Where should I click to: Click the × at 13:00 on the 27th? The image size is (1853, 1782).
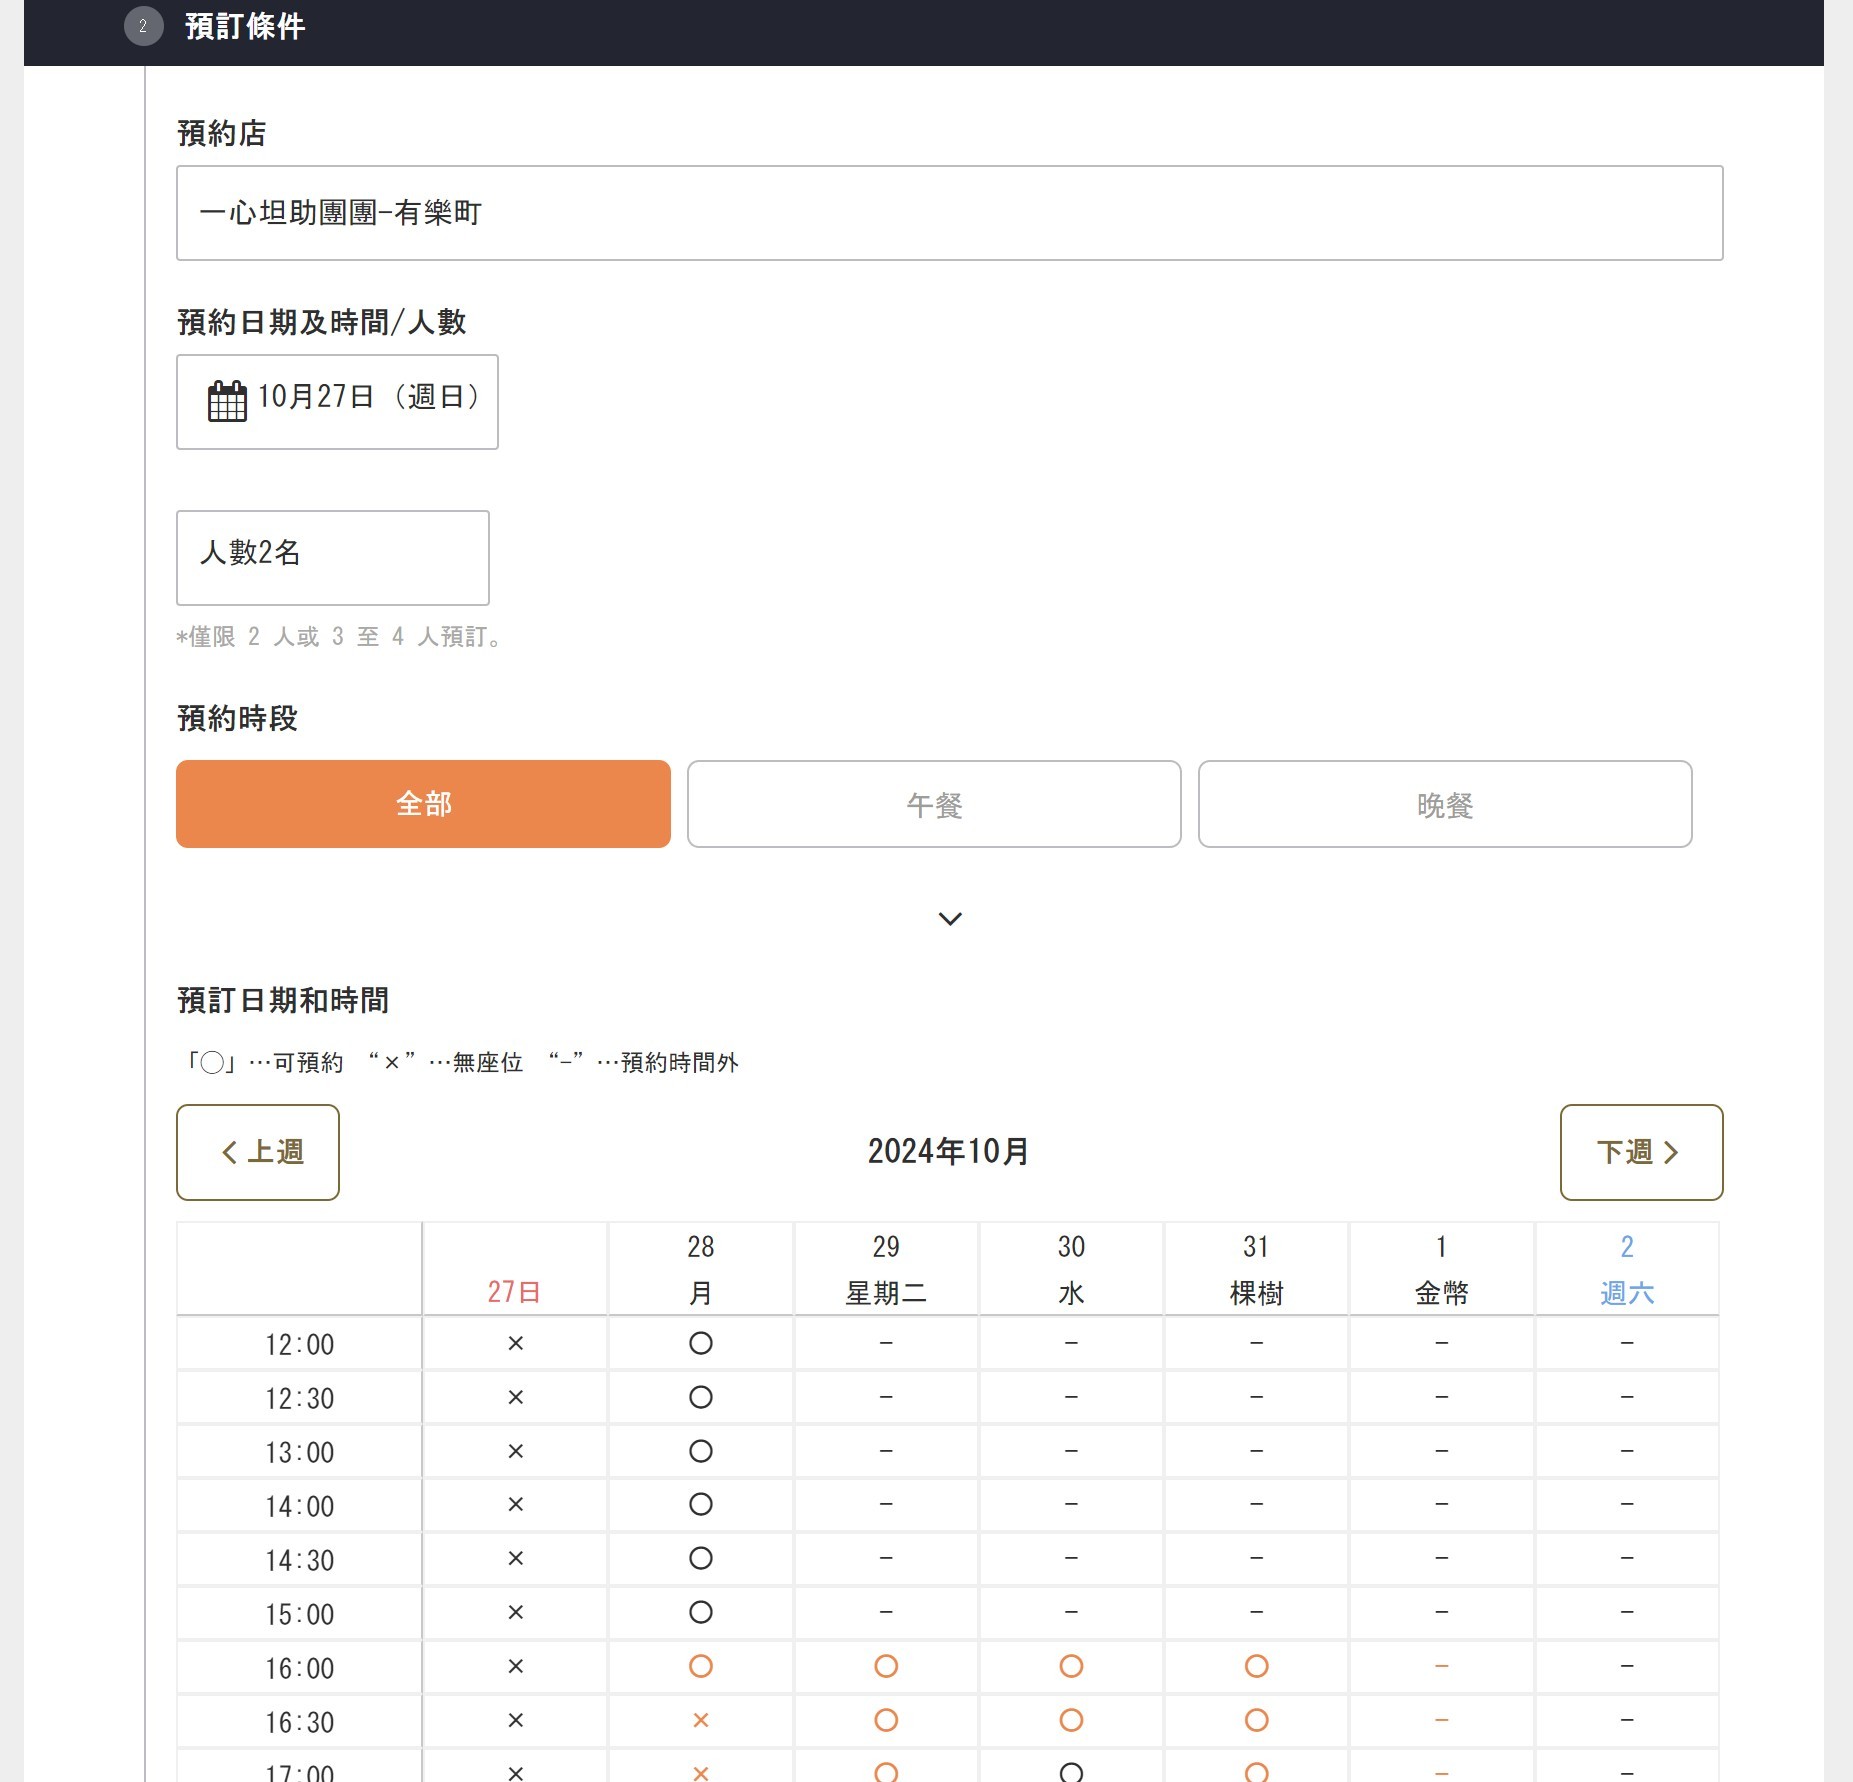click(x=516, y=1451)
